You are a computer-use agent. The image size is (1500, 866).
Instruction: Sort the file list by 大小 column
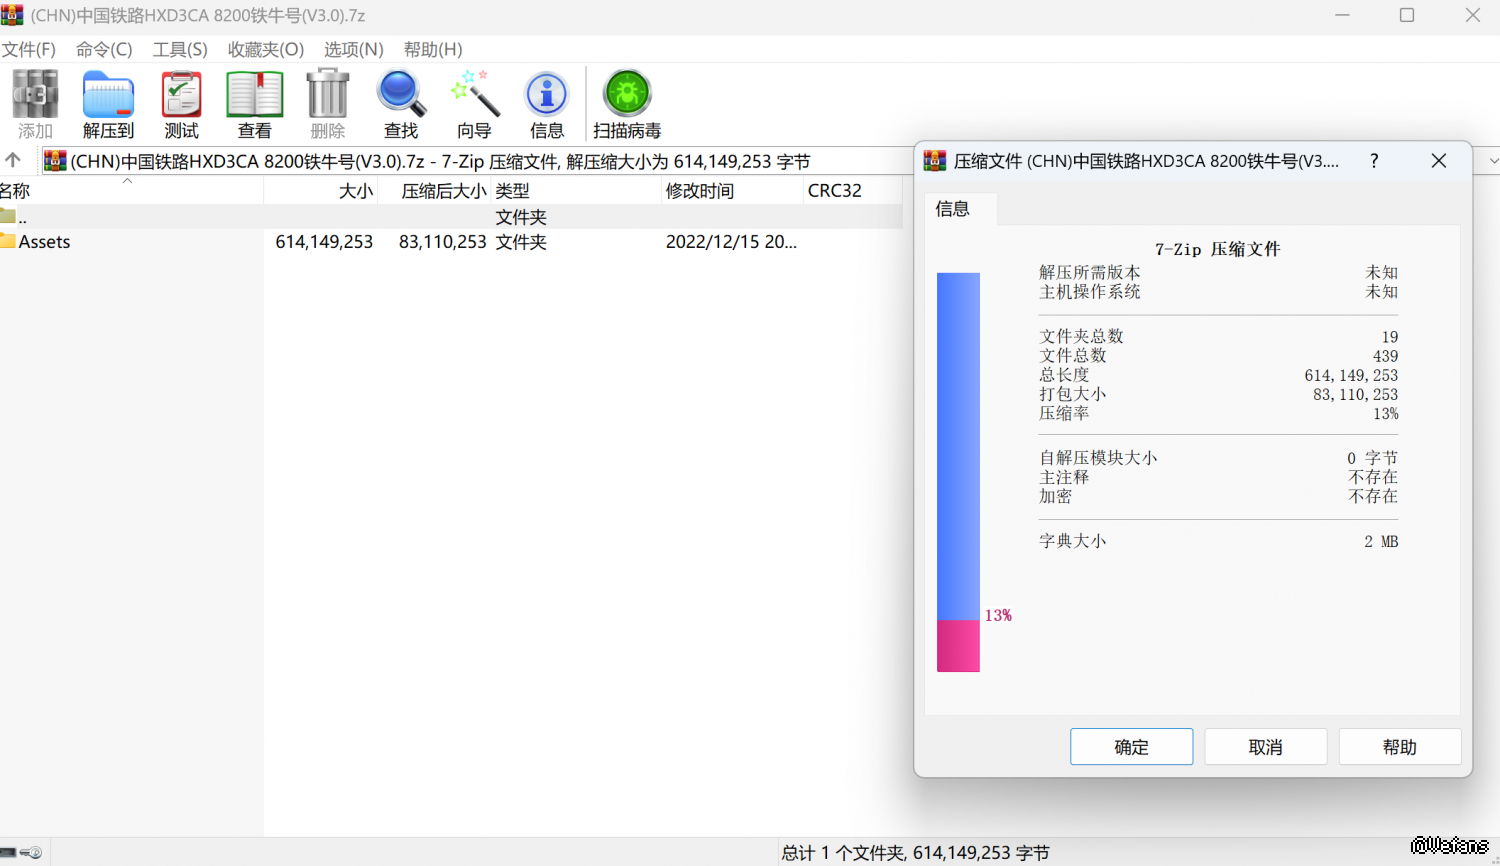(320, 190)
